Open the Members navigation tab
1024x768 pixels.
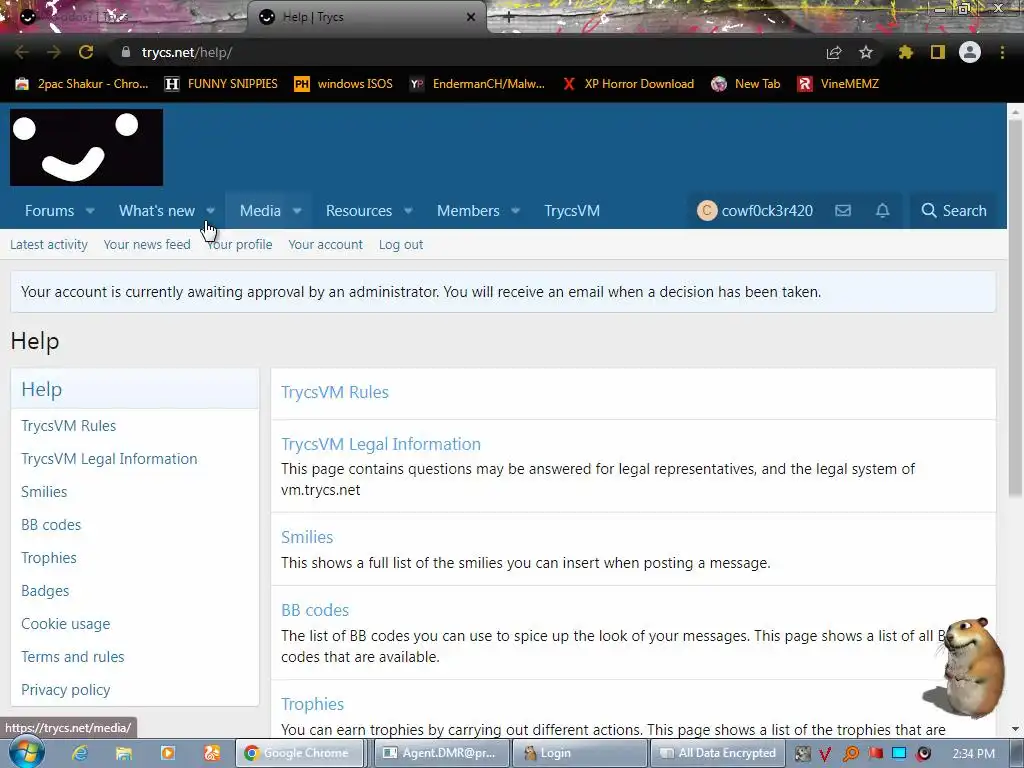pyautogui.click(x=468, y=210)
